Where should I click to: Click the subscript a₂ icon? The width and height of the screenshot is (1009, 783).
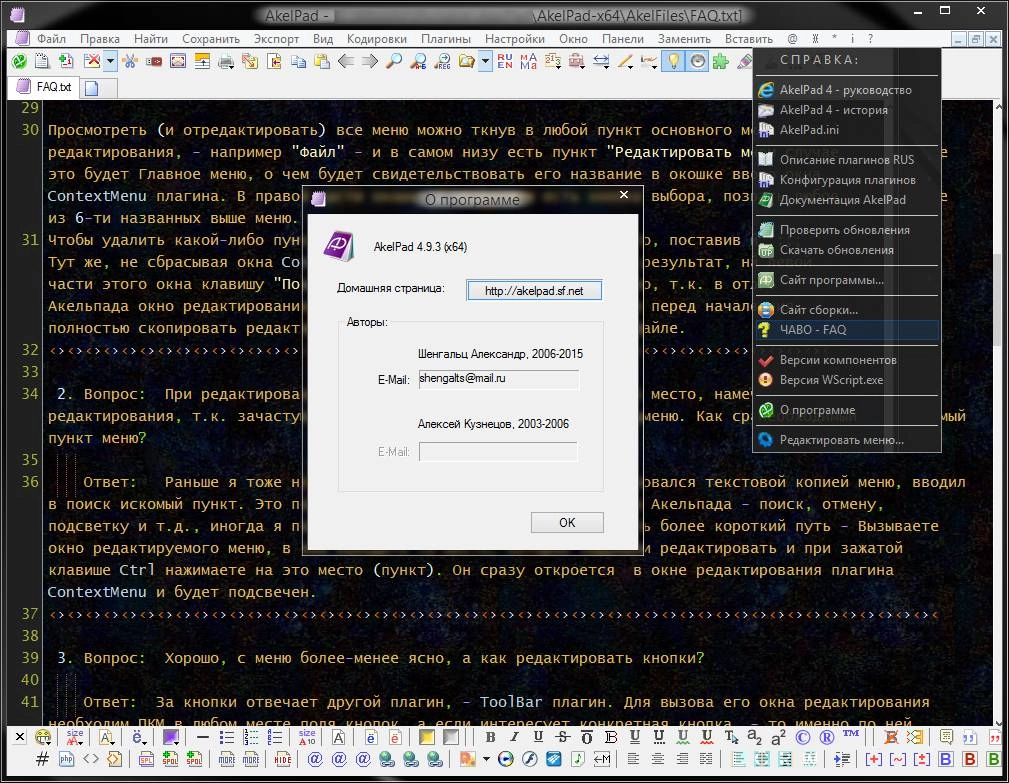pos(754,737)
